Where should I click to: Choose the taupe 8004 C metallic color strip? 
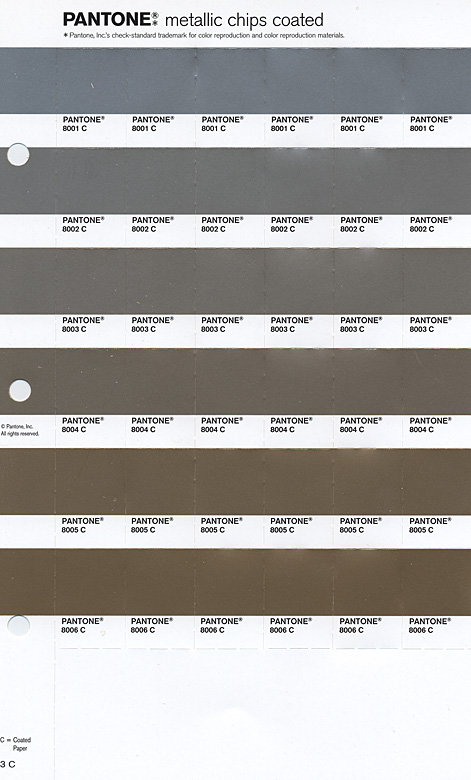point(235,382)
